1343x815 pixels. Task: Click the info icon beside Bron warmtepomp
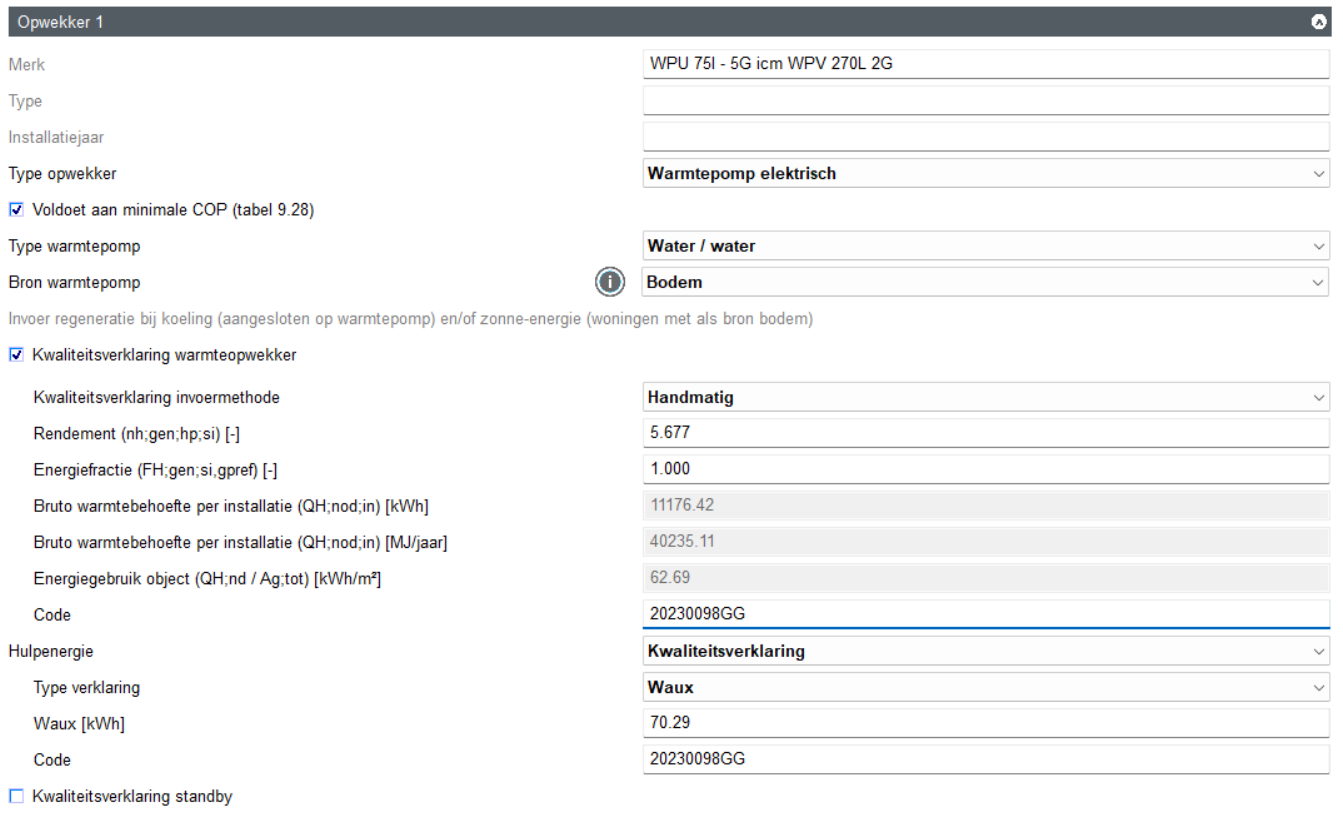(609, 282)
